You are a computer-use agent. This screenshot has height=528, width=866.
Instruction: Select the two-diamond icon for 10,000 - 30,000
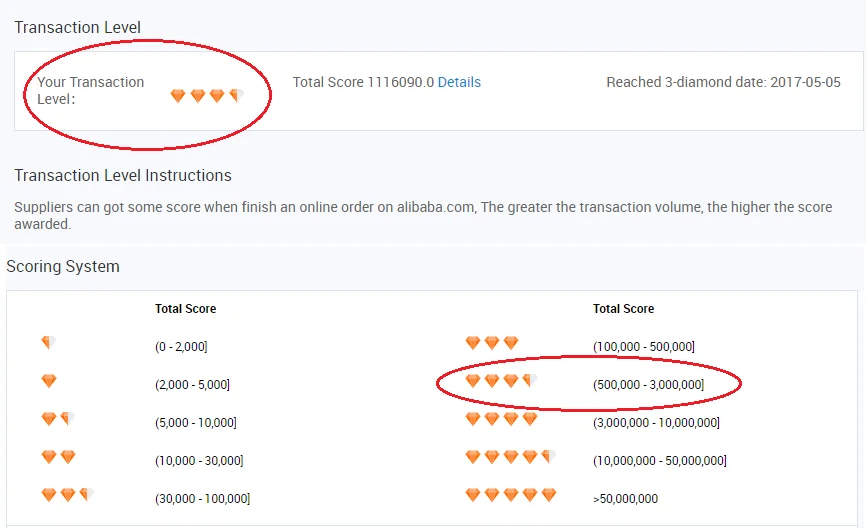coord(58,457)
